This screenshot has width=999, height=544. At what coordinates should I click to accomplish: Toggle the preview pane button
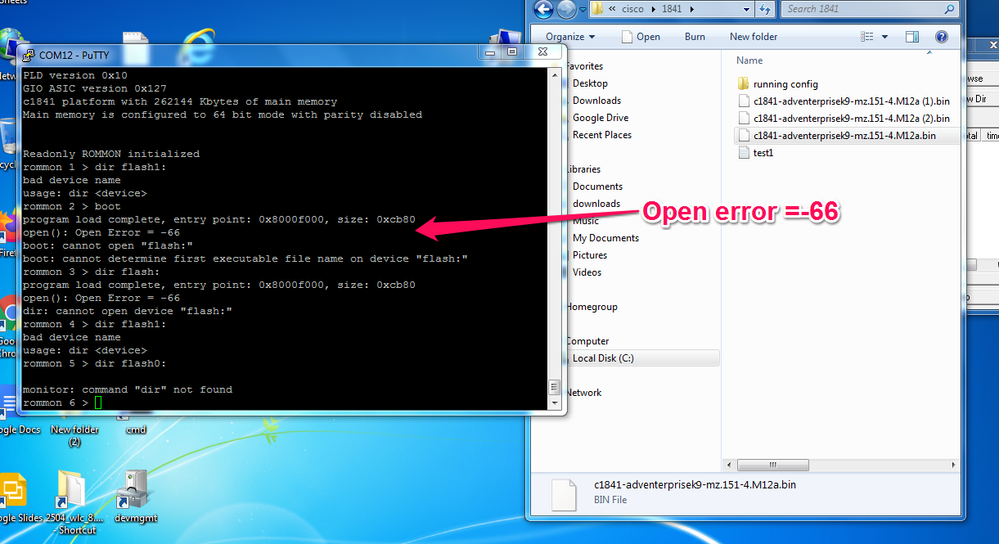(x=912, y=37)
